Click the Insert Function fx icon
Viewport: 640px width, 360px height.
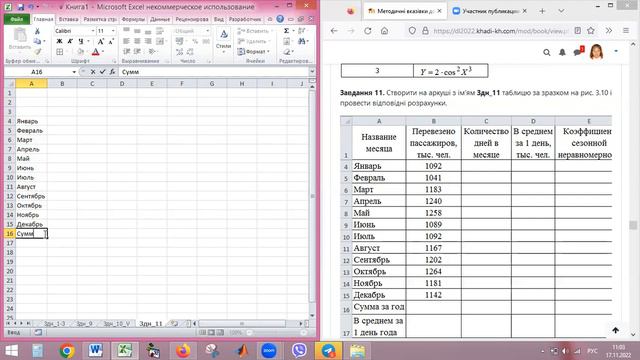tap(112, 72)
